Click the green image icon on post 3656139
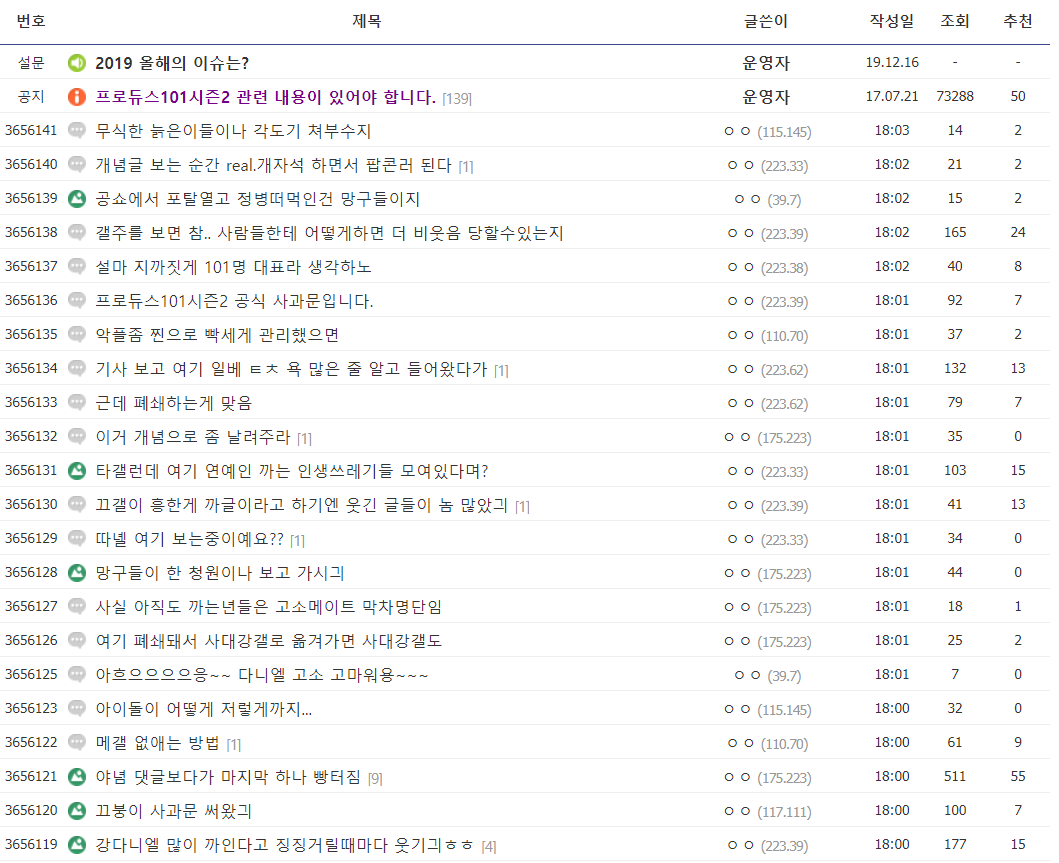Screen dimensions: 1059x863 pyautogui.click(x=77, y=199)
